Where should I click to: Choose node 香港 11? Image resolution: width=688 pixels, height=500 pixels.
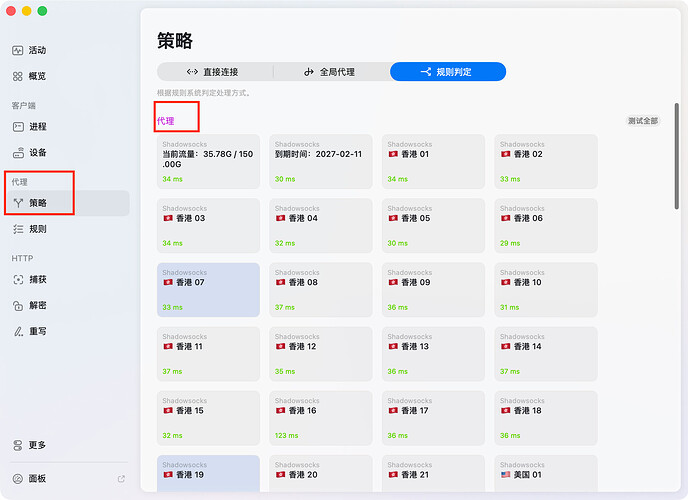point(208,354)
